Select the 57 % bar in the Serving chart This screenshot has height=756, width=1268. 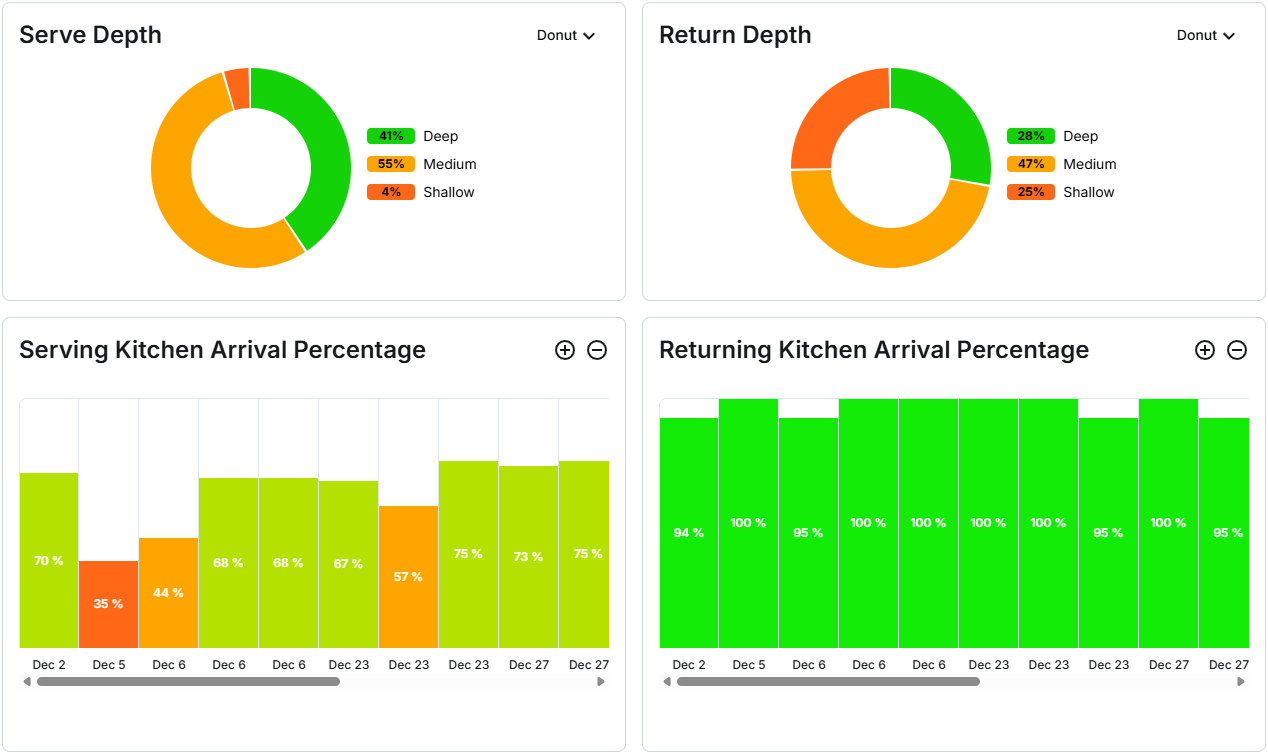point(408,576)
